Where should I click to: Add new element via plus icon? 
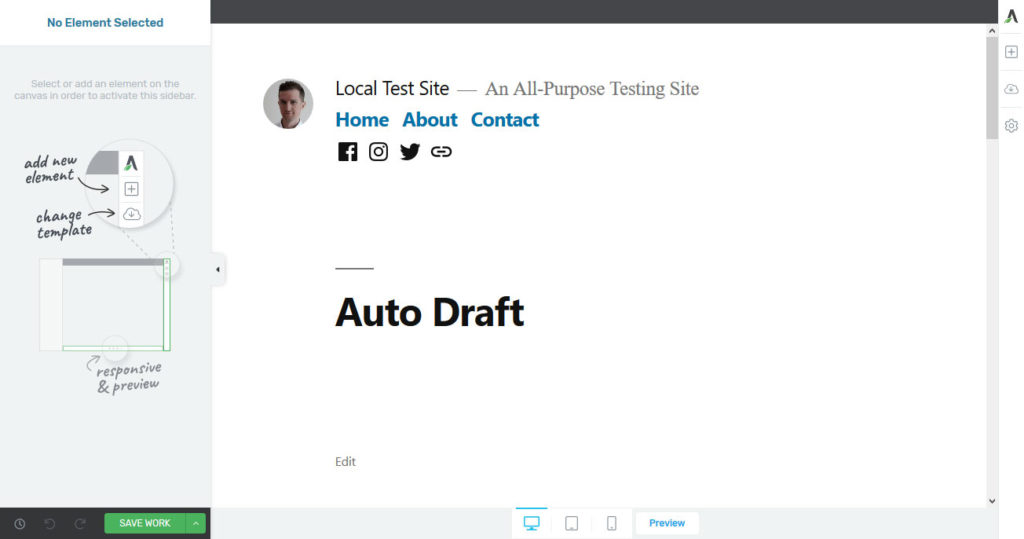tap(1011, 52)
